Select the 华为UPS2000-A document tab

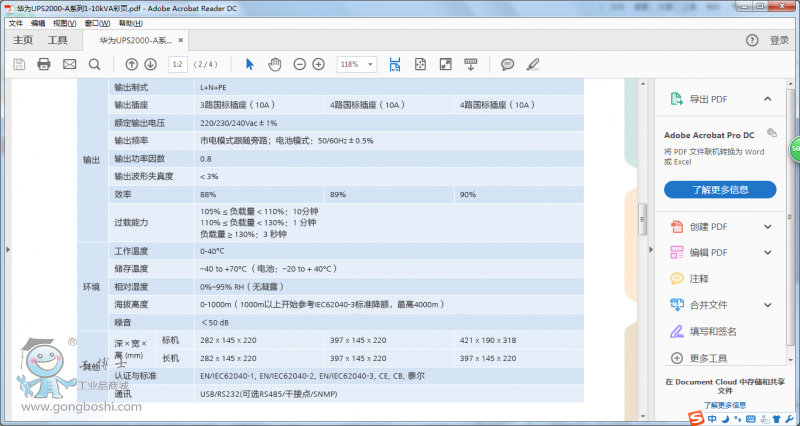point(135,40)
